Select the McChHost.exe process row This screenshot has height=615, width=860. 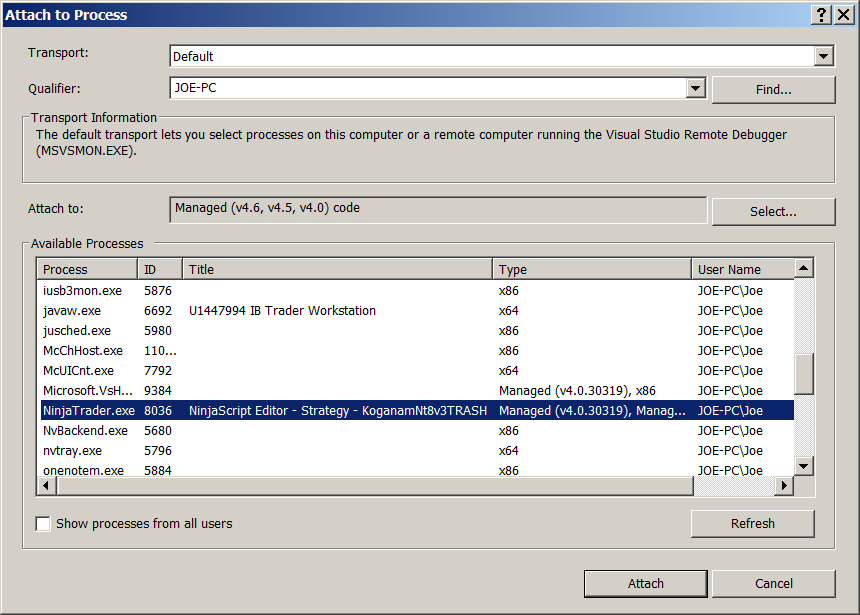(417, 351)
